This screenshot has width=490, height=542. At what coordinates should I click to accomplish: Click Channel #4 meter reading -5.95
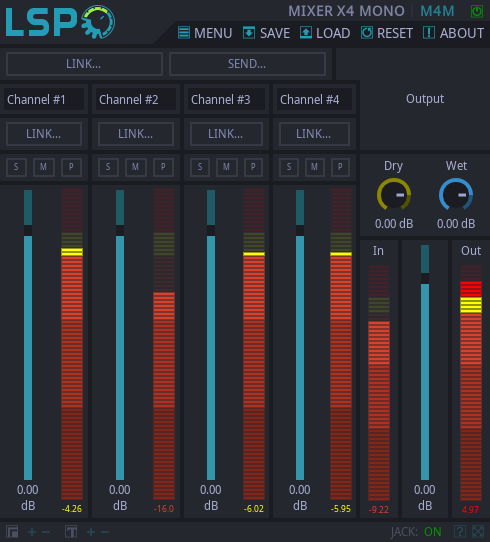(x=341, y=509)
